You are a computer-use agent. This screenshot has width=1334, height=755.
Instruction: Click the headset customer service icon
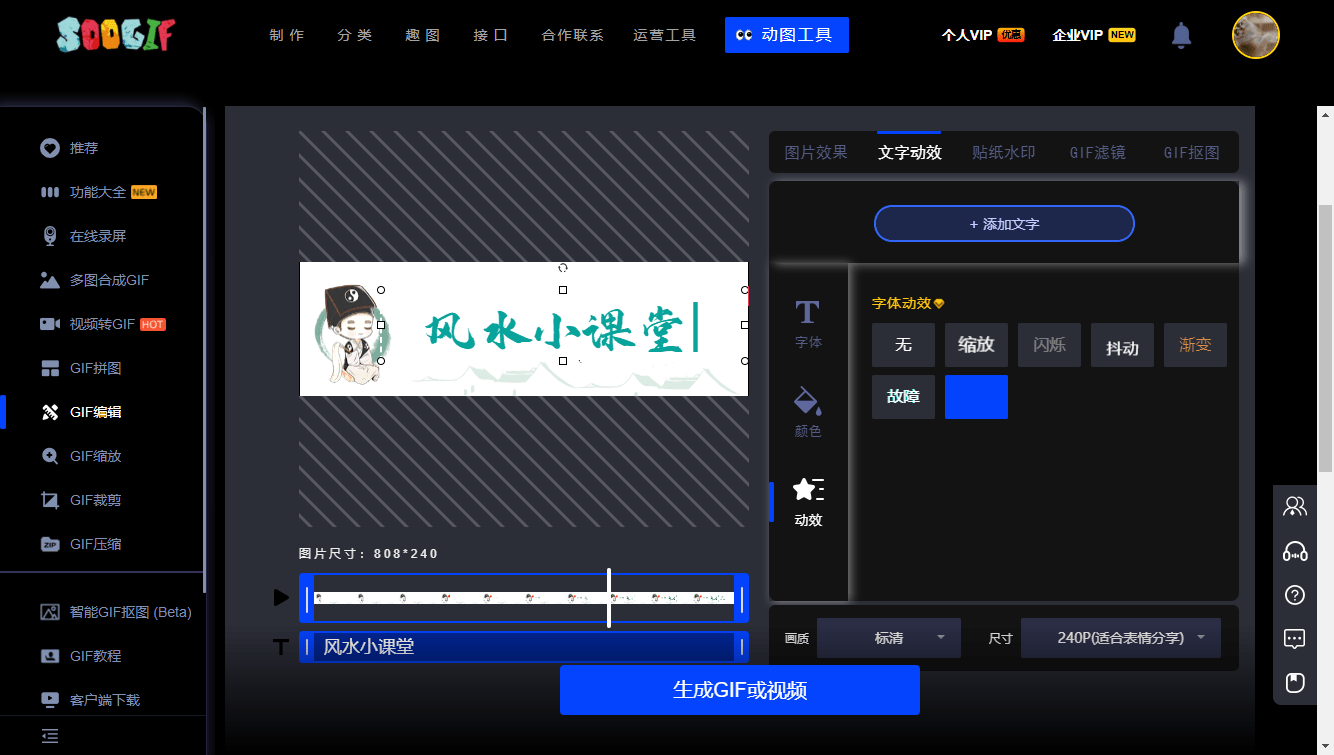(x=1295, y=551)
